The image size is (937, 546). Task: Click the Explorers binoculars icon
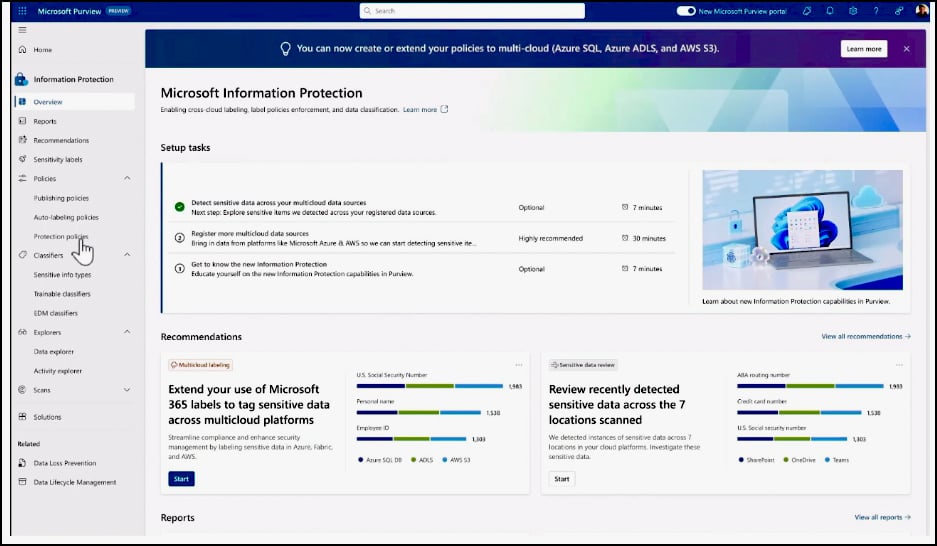[22, 332]
